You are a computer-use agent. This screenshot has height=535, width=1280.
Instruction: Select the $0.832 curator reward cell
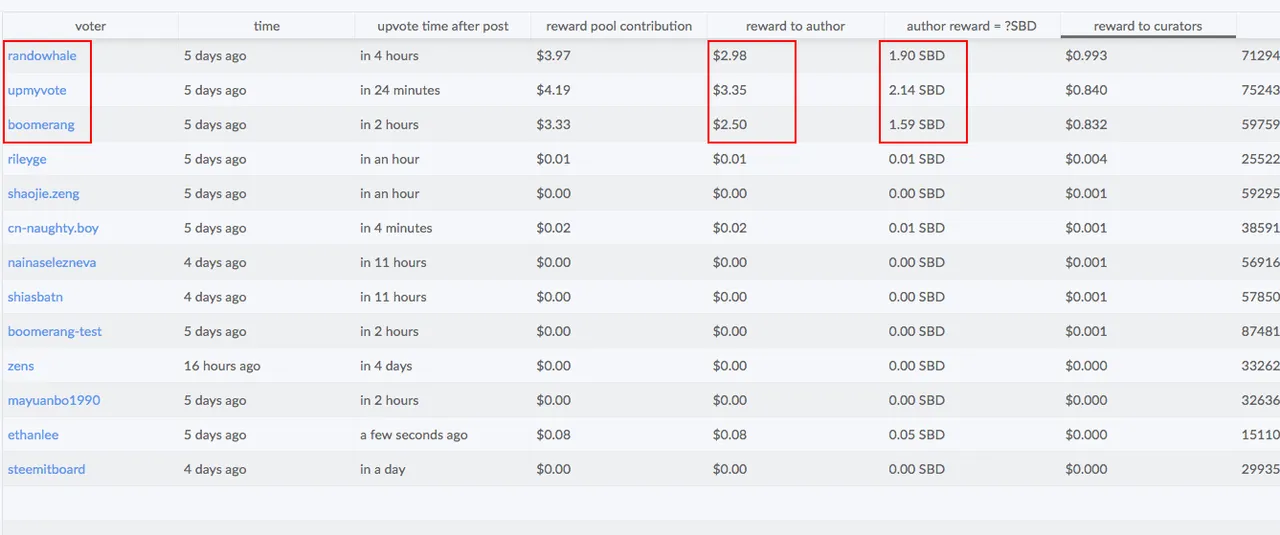[x=1086, y=125]
